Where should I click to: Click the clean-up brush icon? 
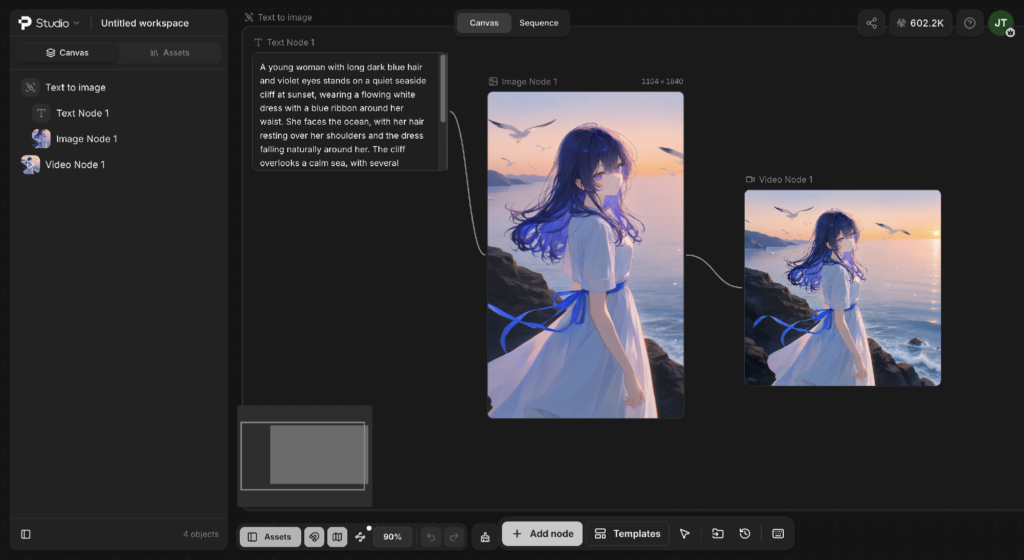tap(485, 537)
